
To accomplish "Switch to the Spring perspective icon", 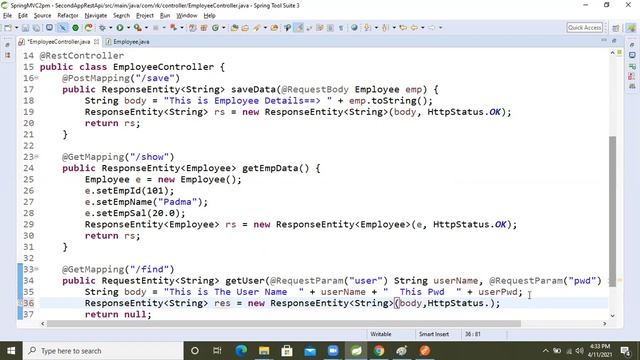I will 631,28.
